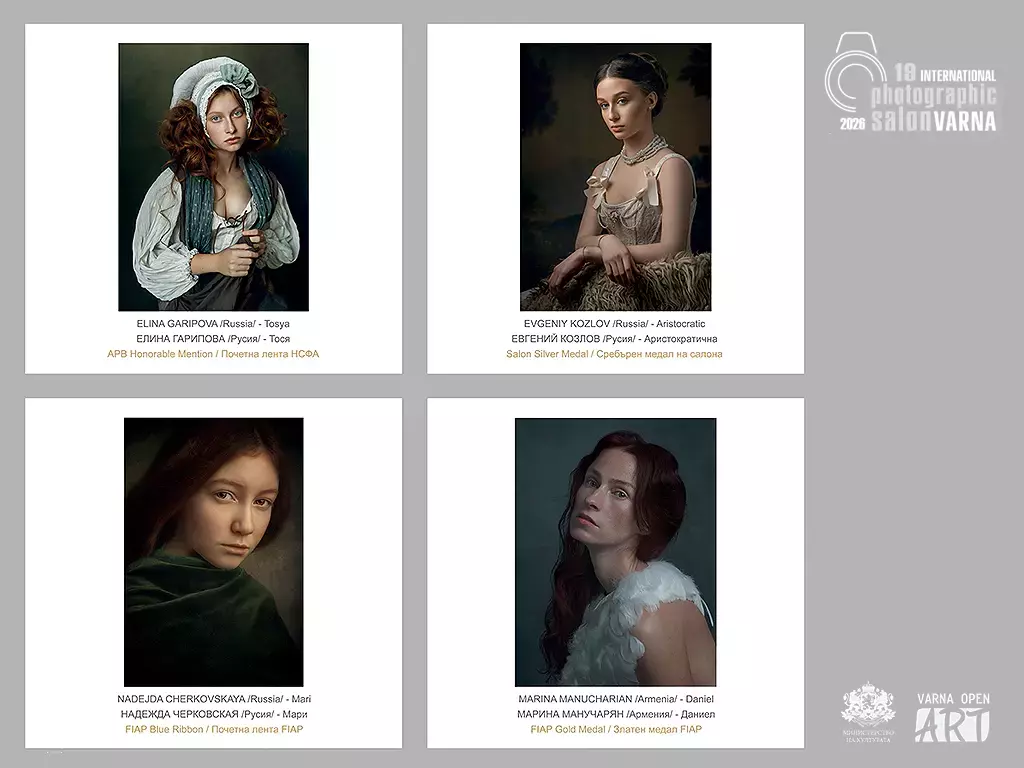Click the salon VARNA title text
The width and height of the screenshot is (1024, 768).
[x=934, y=121]
